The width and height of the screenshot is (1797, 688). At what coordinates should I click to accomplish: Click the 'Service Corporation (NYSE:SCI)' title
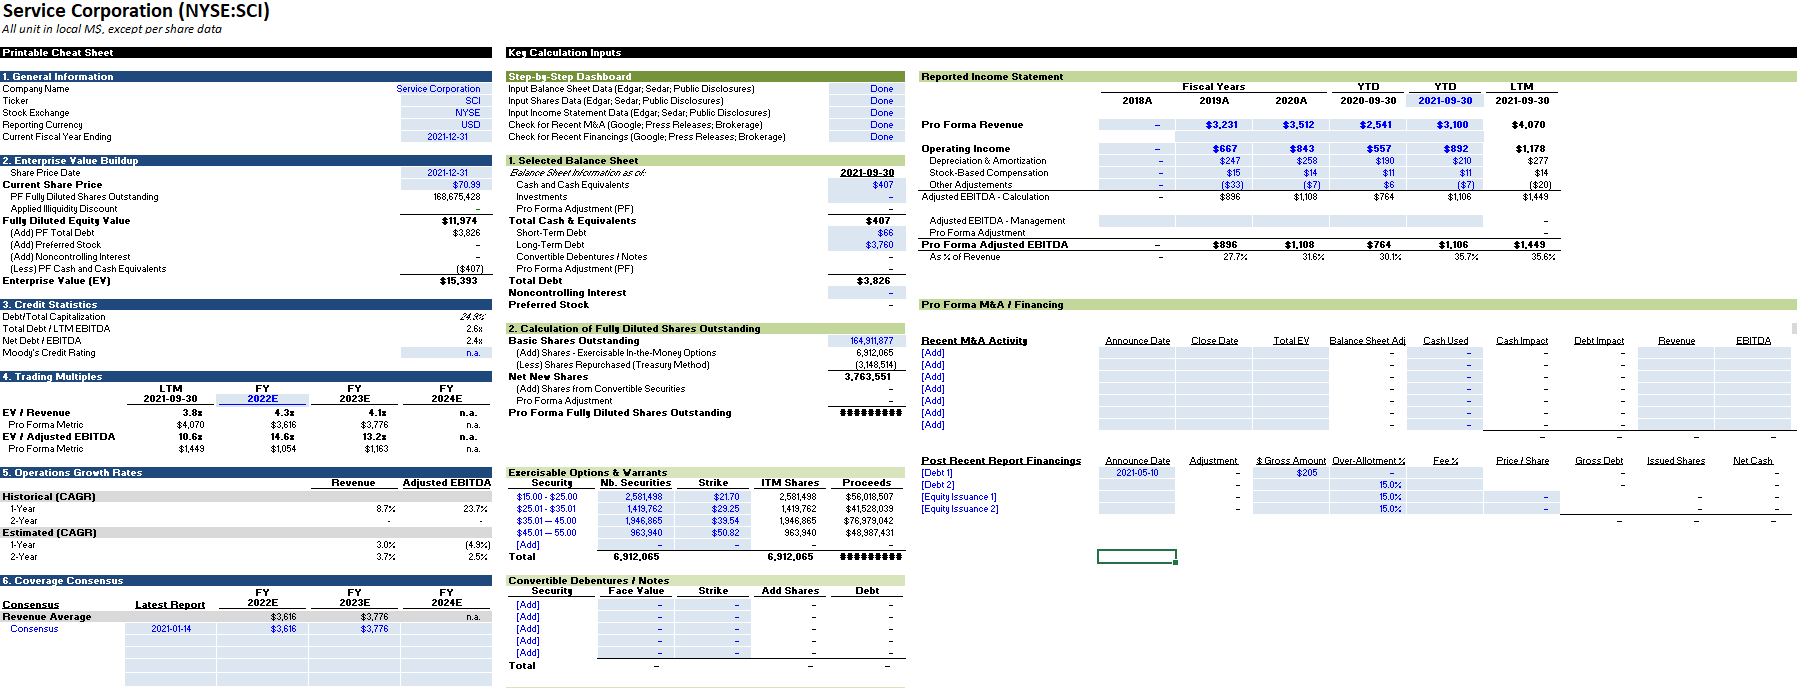click(x=136, y=11)
